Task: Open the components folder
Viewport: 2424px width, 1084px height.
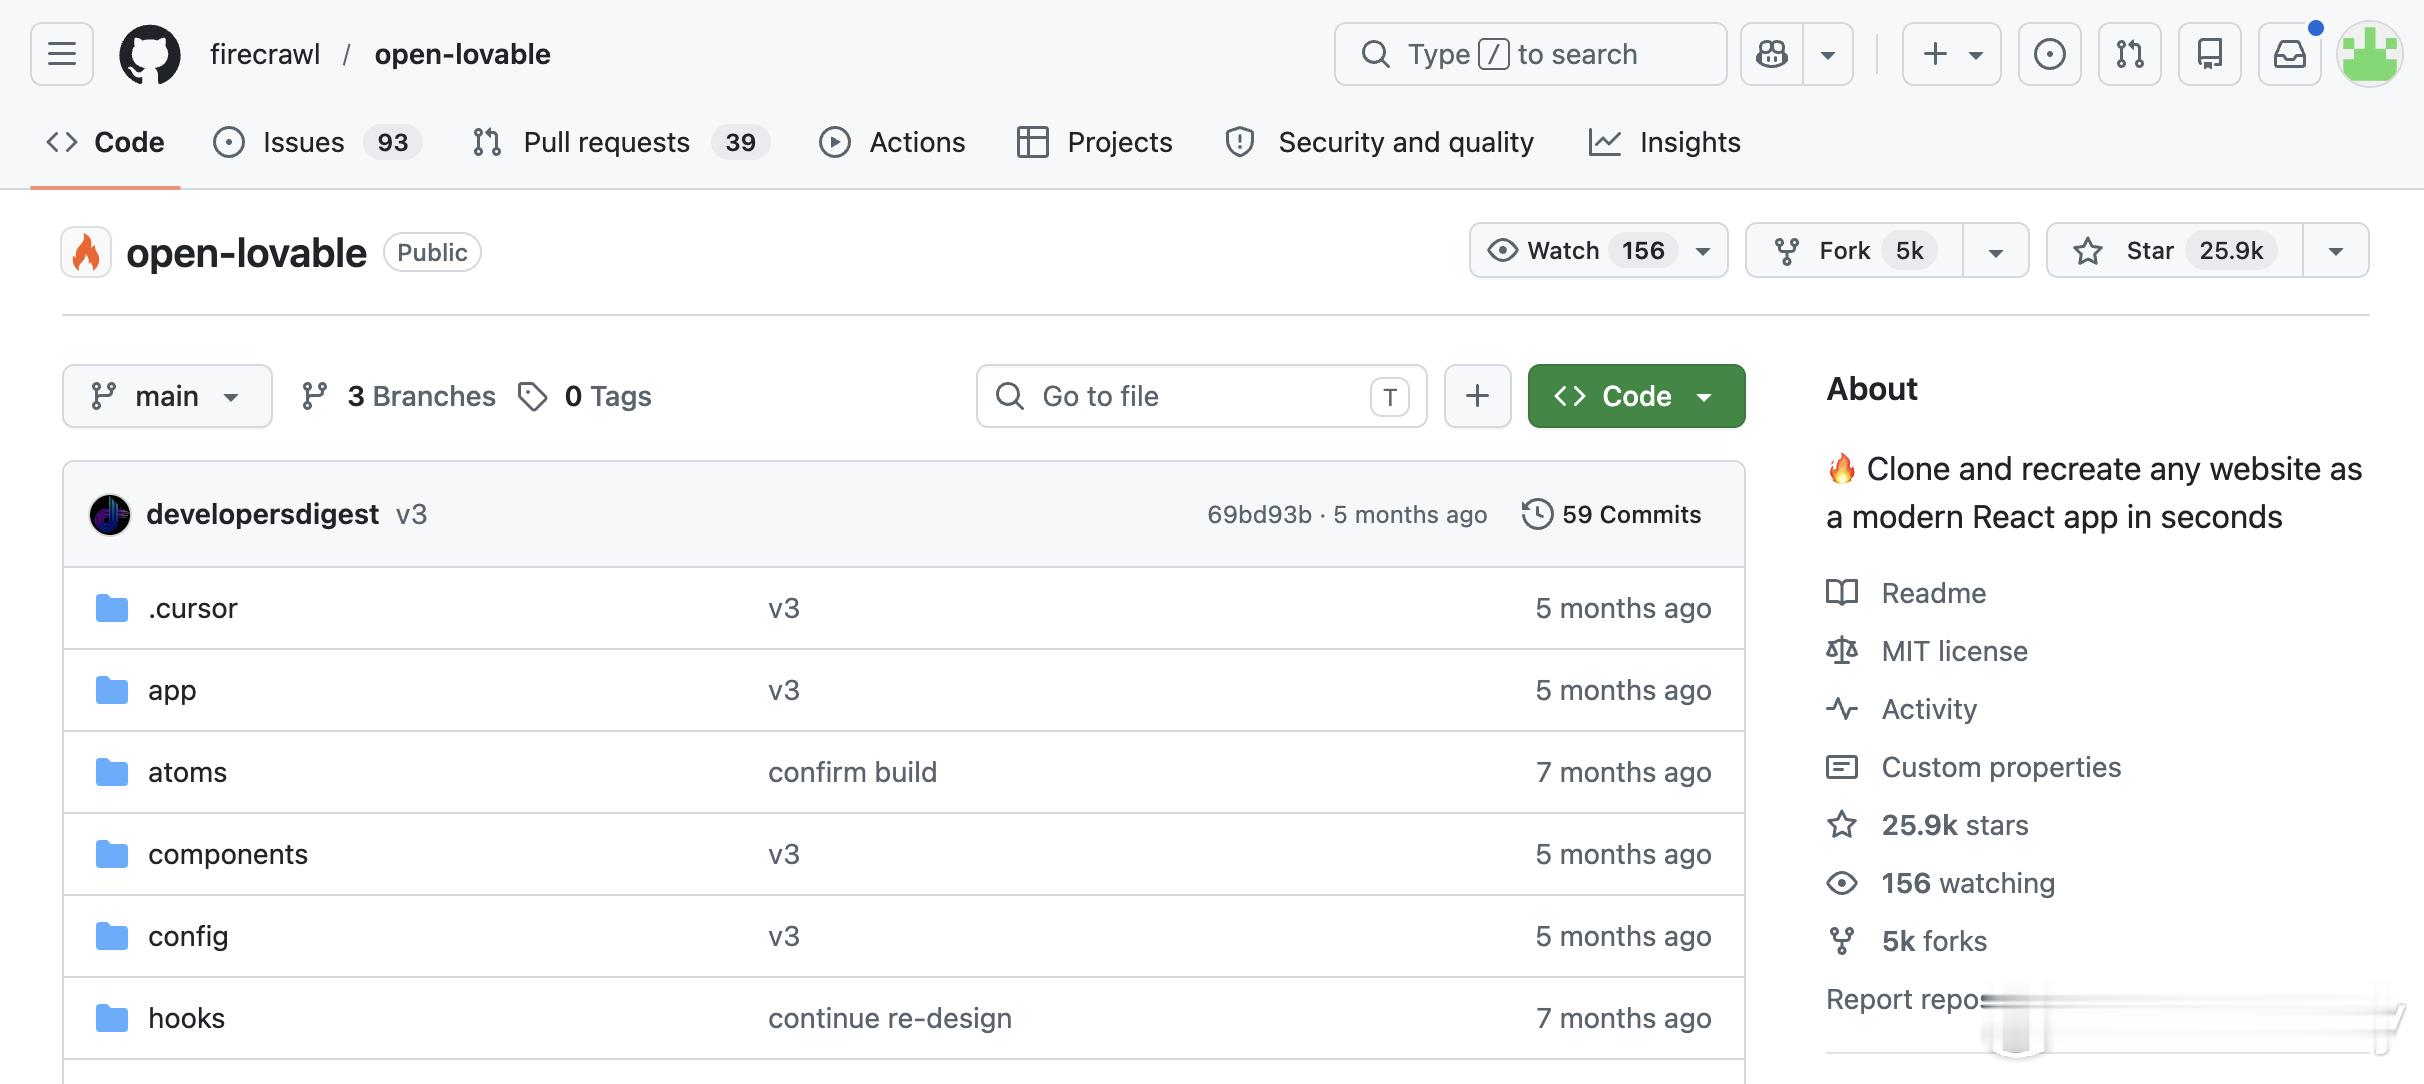Action: pos(228,854)
